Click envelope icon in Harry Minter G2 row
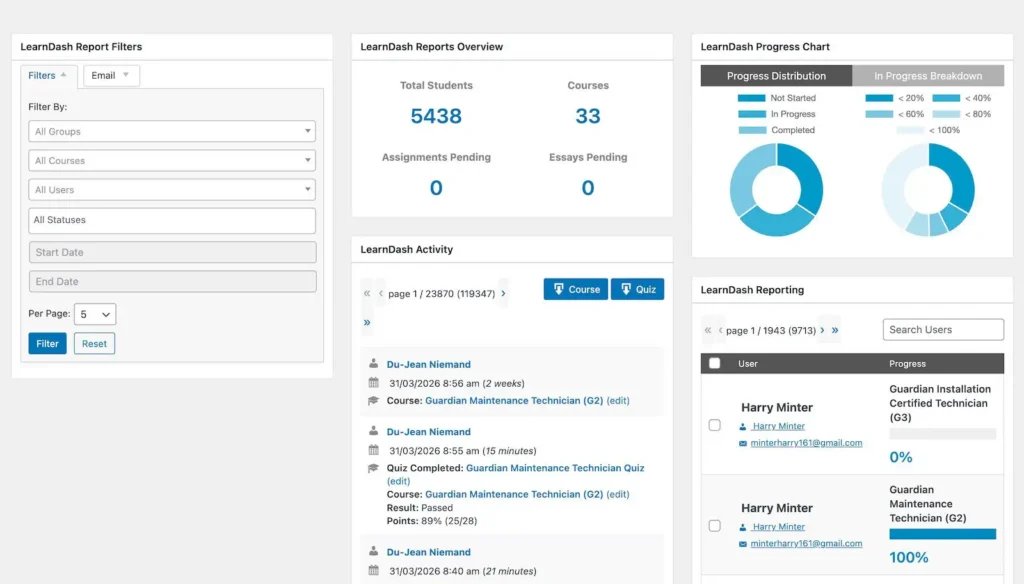The height and width of the screenshot is (584, 1024). click(743, 543)
